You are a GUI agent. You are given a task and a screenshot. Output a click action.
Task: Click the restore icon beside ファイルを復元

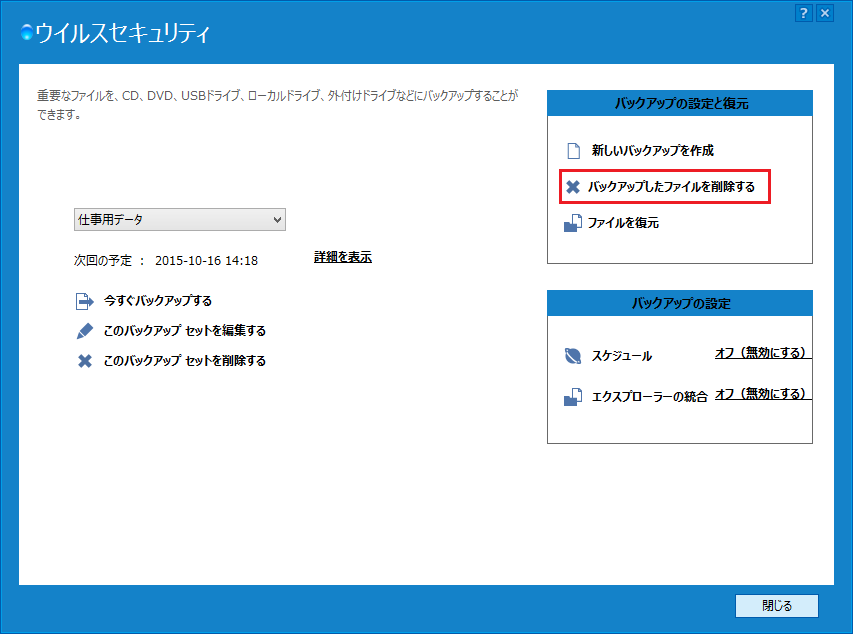[x=573, y=223]
